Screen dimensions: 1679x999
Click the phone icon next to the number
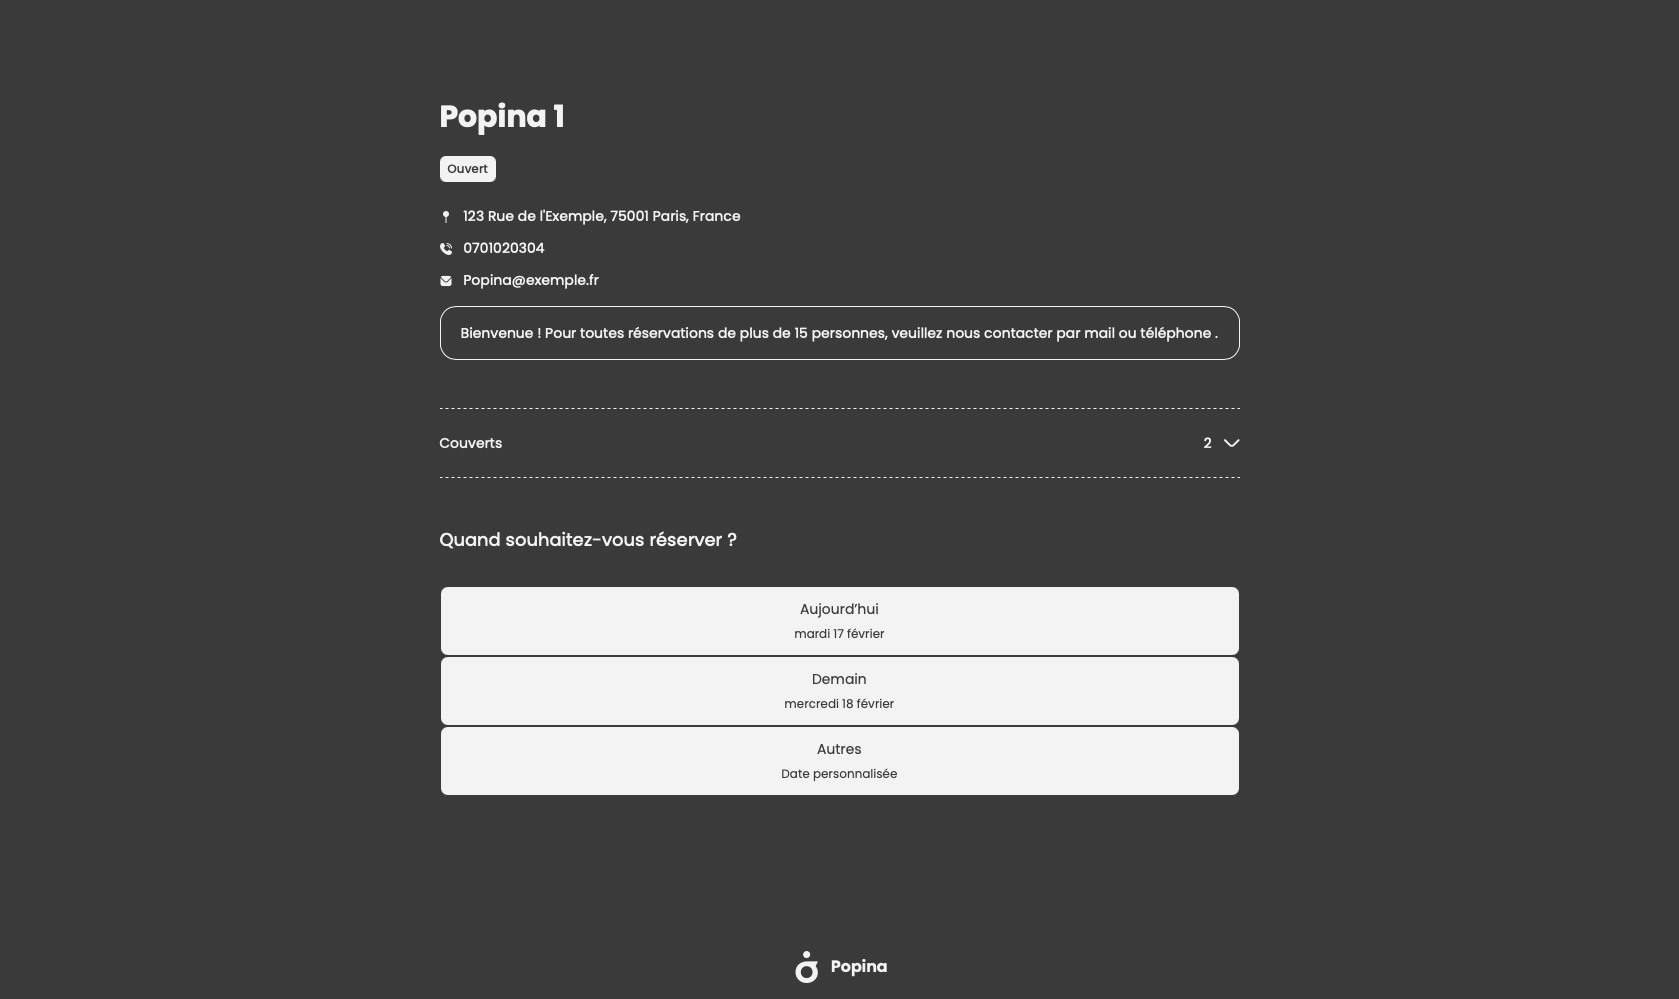(x=446, y=249)
